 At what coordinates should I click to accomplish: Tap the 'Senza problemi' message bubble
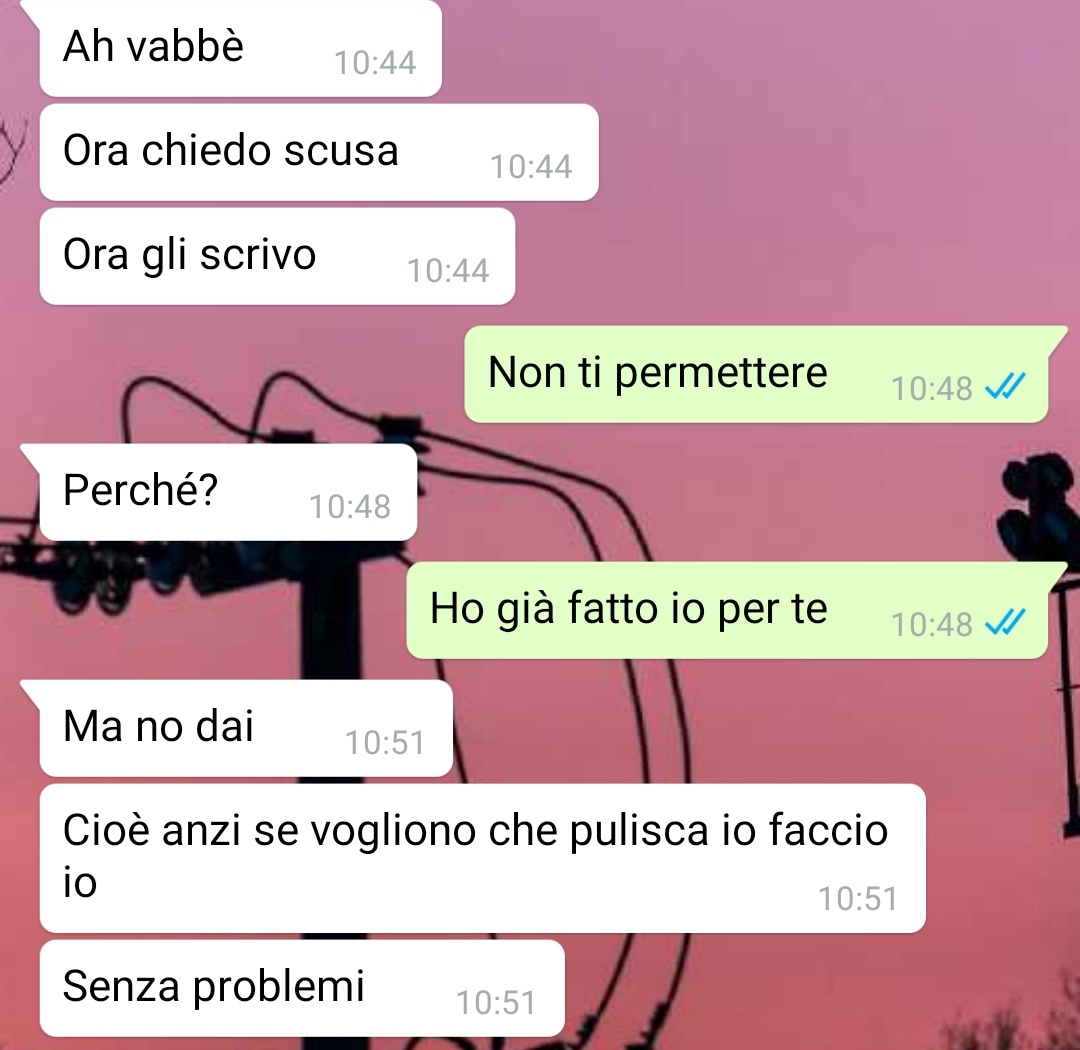[x=302, y=988]
